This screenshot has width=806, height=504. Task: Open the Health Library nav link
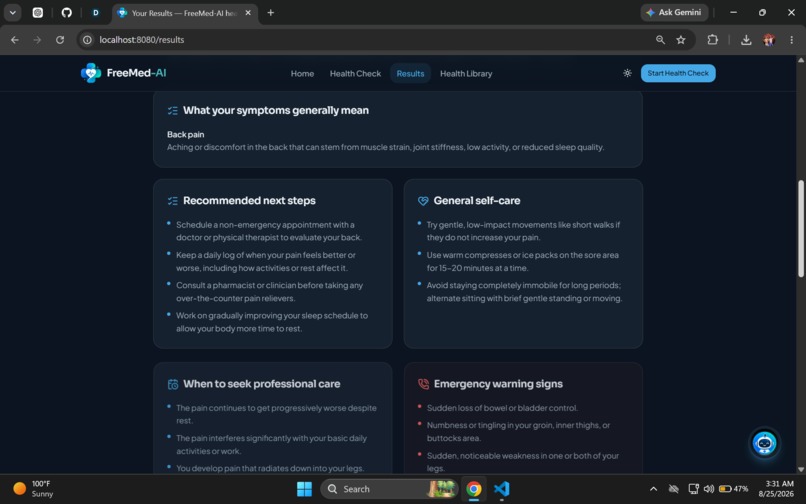pyautogui.click(x=466, y=74)
